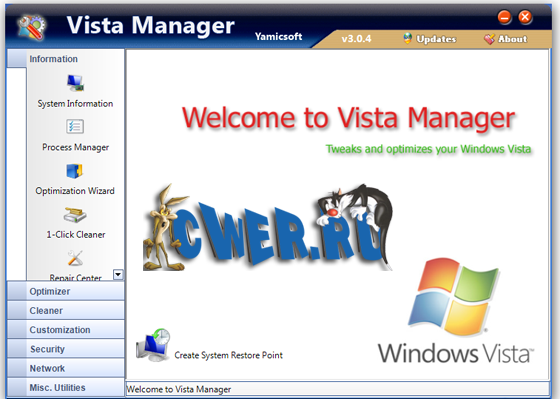Collapse the Information section header
The width and height of the screenshot is (560, 399).
66,59
